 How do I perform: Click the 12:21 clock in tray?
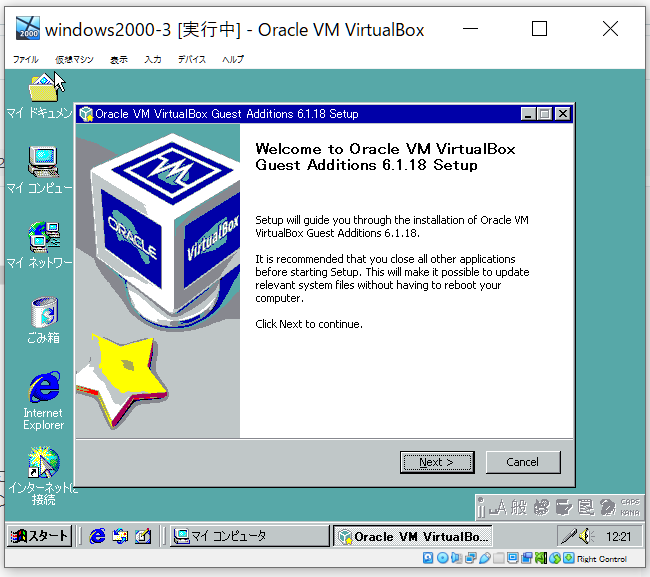pos(618,537)
